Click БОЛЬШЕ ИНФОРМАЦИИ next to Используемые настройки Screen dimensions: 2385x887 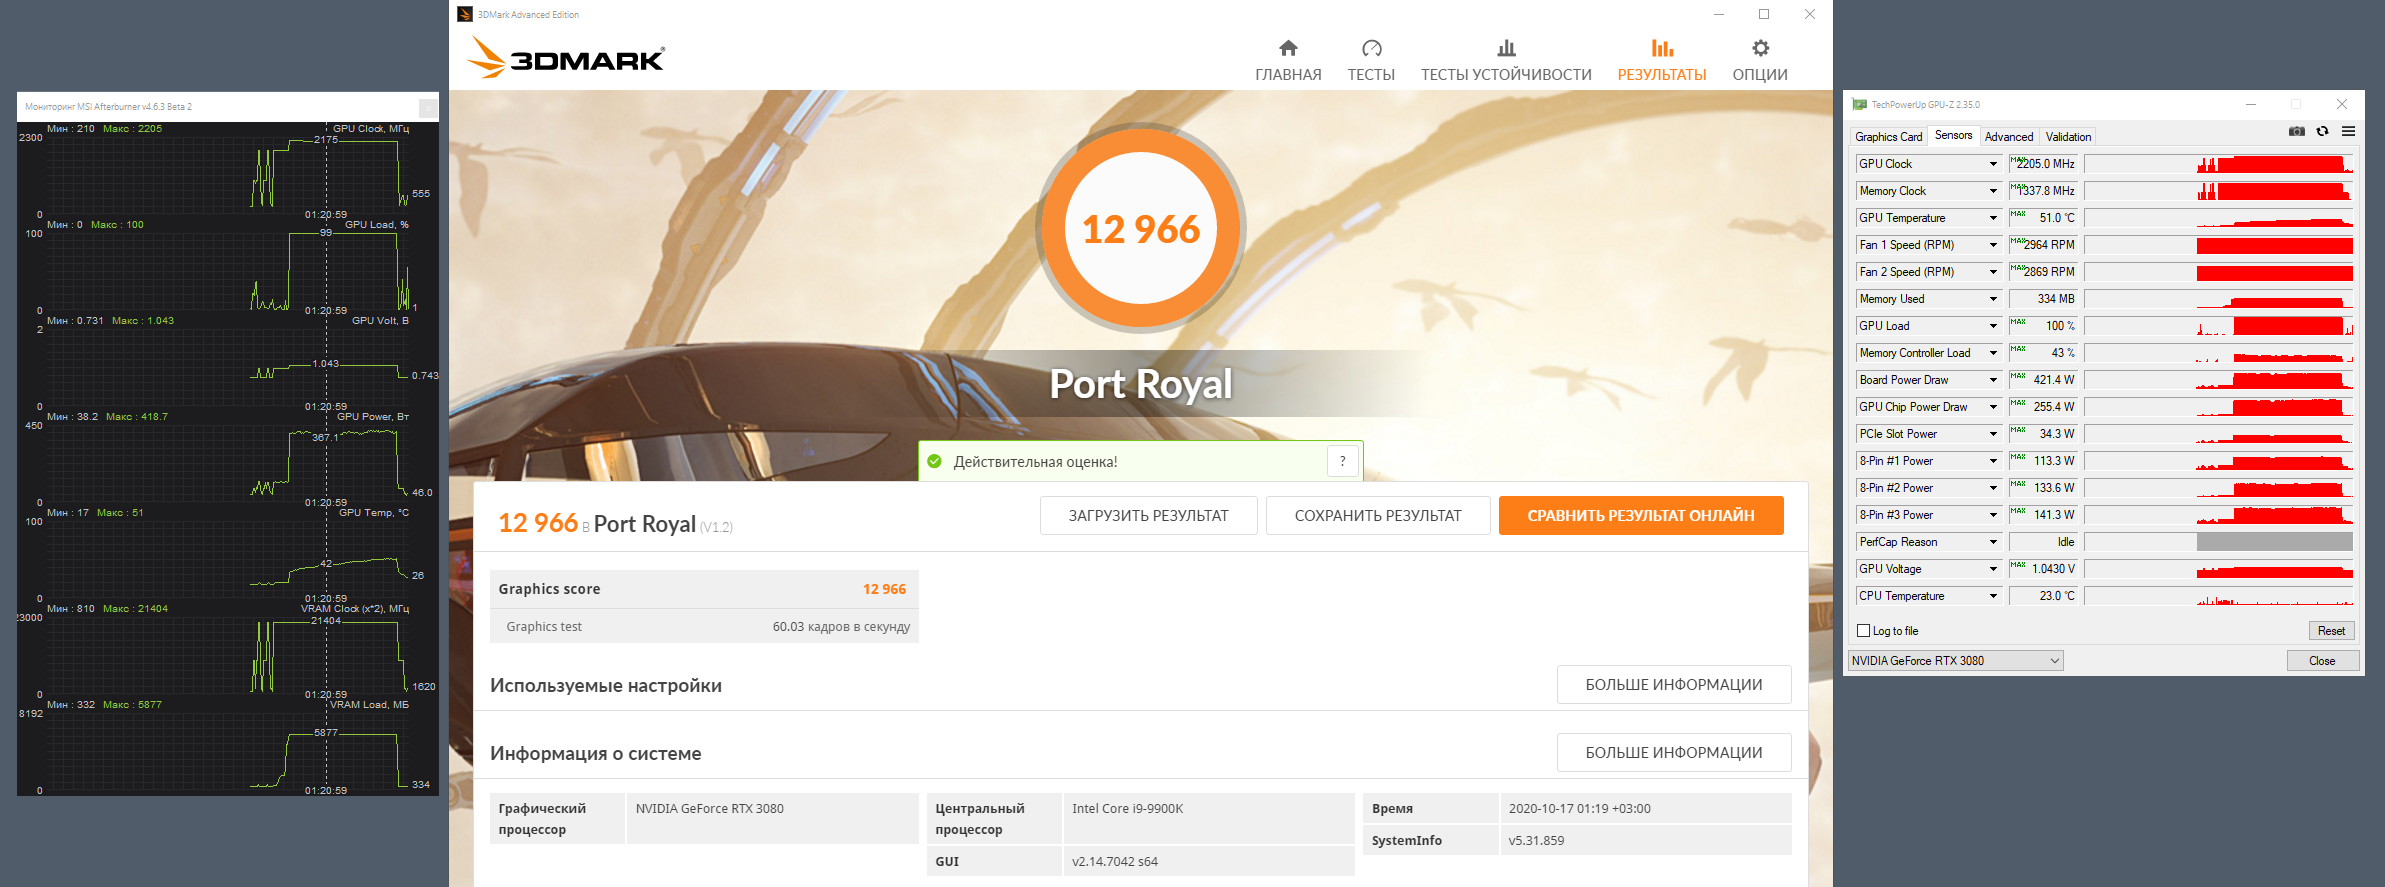[1674, 685]
